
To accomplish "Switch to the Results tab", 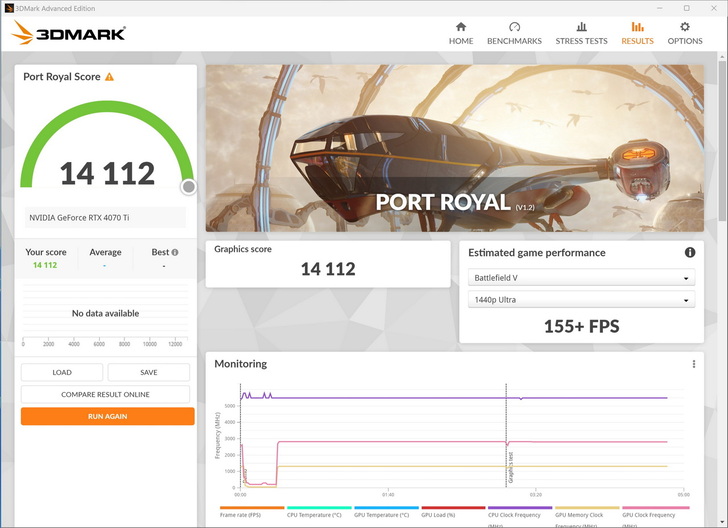I will point(637,33).
